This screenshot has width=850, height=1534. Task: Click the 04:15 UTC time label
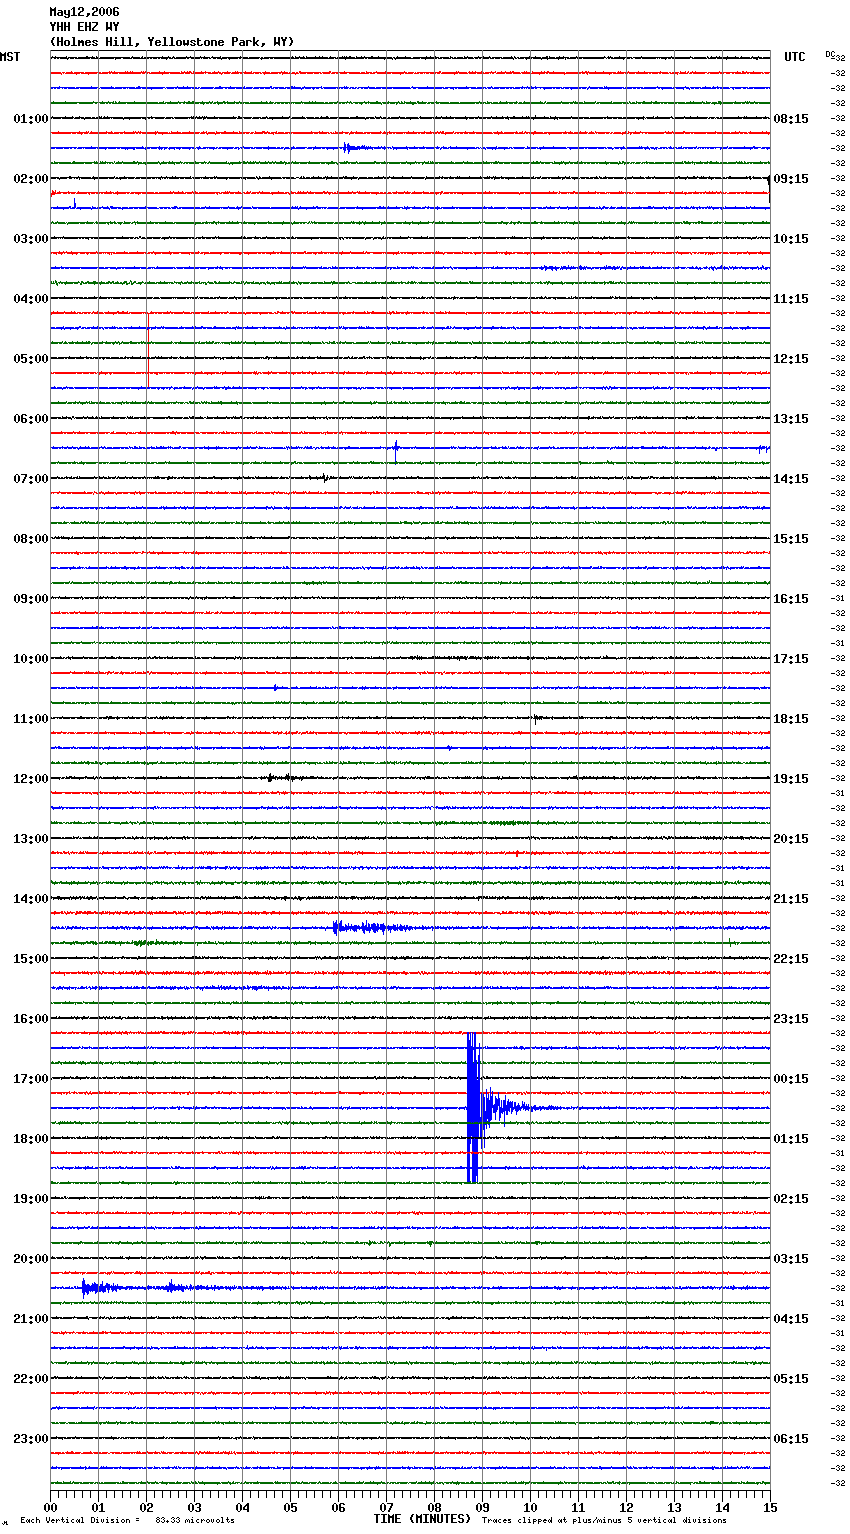pyautogui.click(x=791, y=1319)
